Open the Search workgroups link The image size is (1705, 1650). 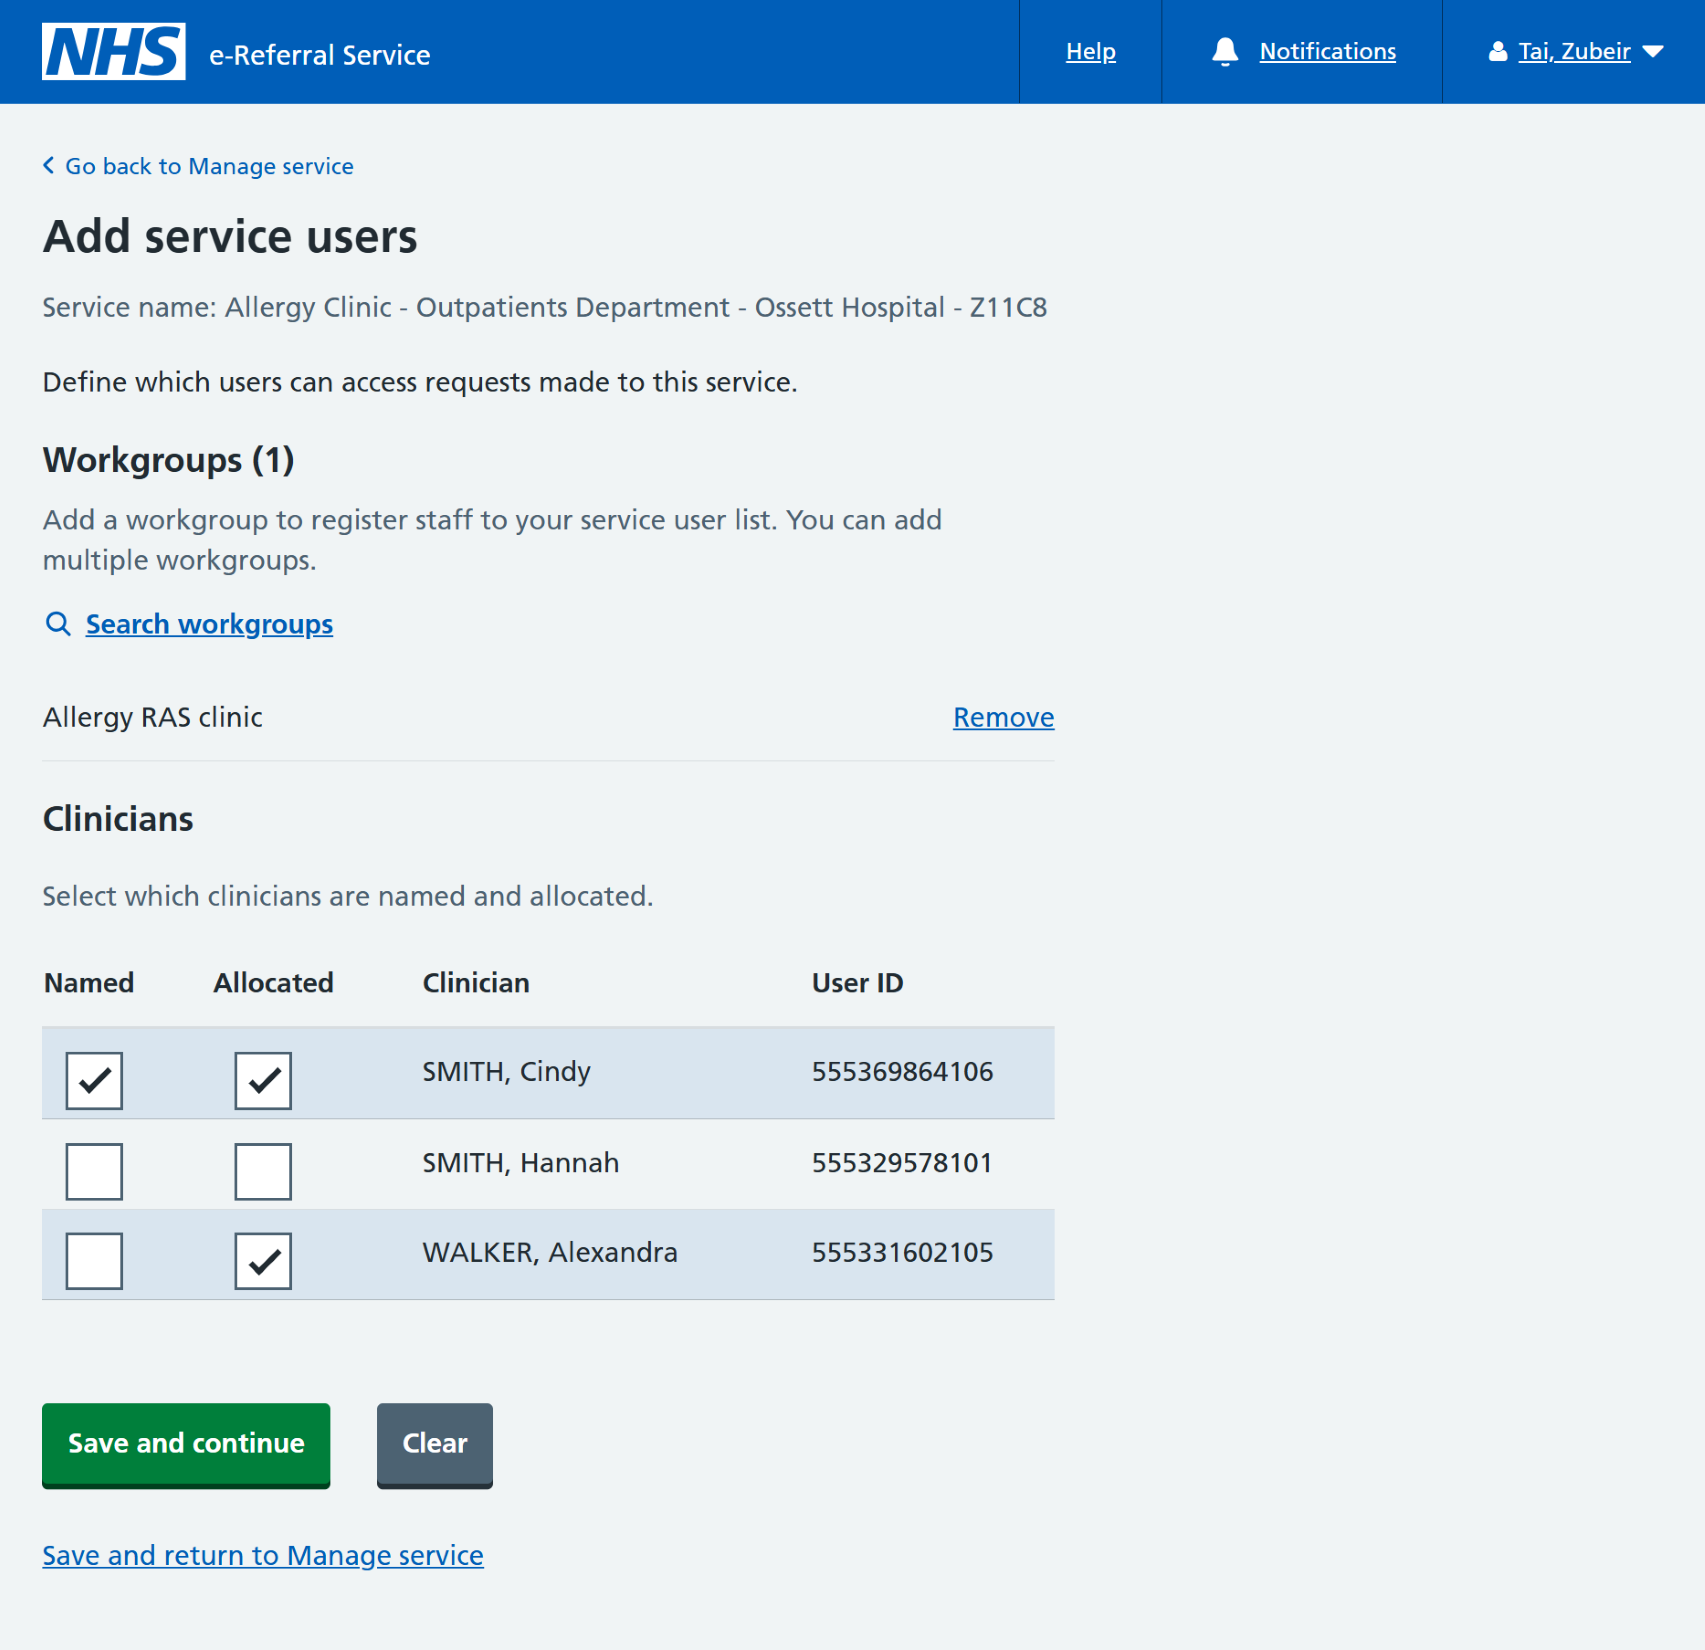[x=209, y=624]
